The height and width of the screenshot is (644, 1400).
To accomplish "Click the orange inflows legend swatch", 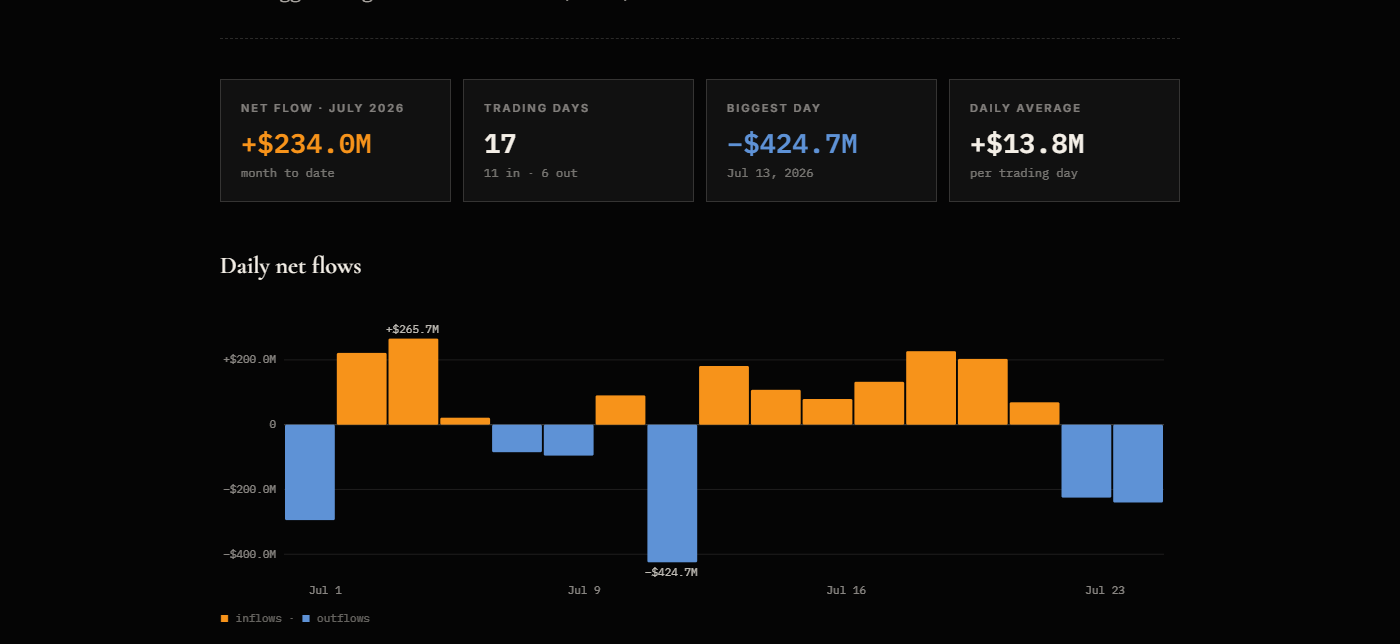I will click(x=224, y=619).
